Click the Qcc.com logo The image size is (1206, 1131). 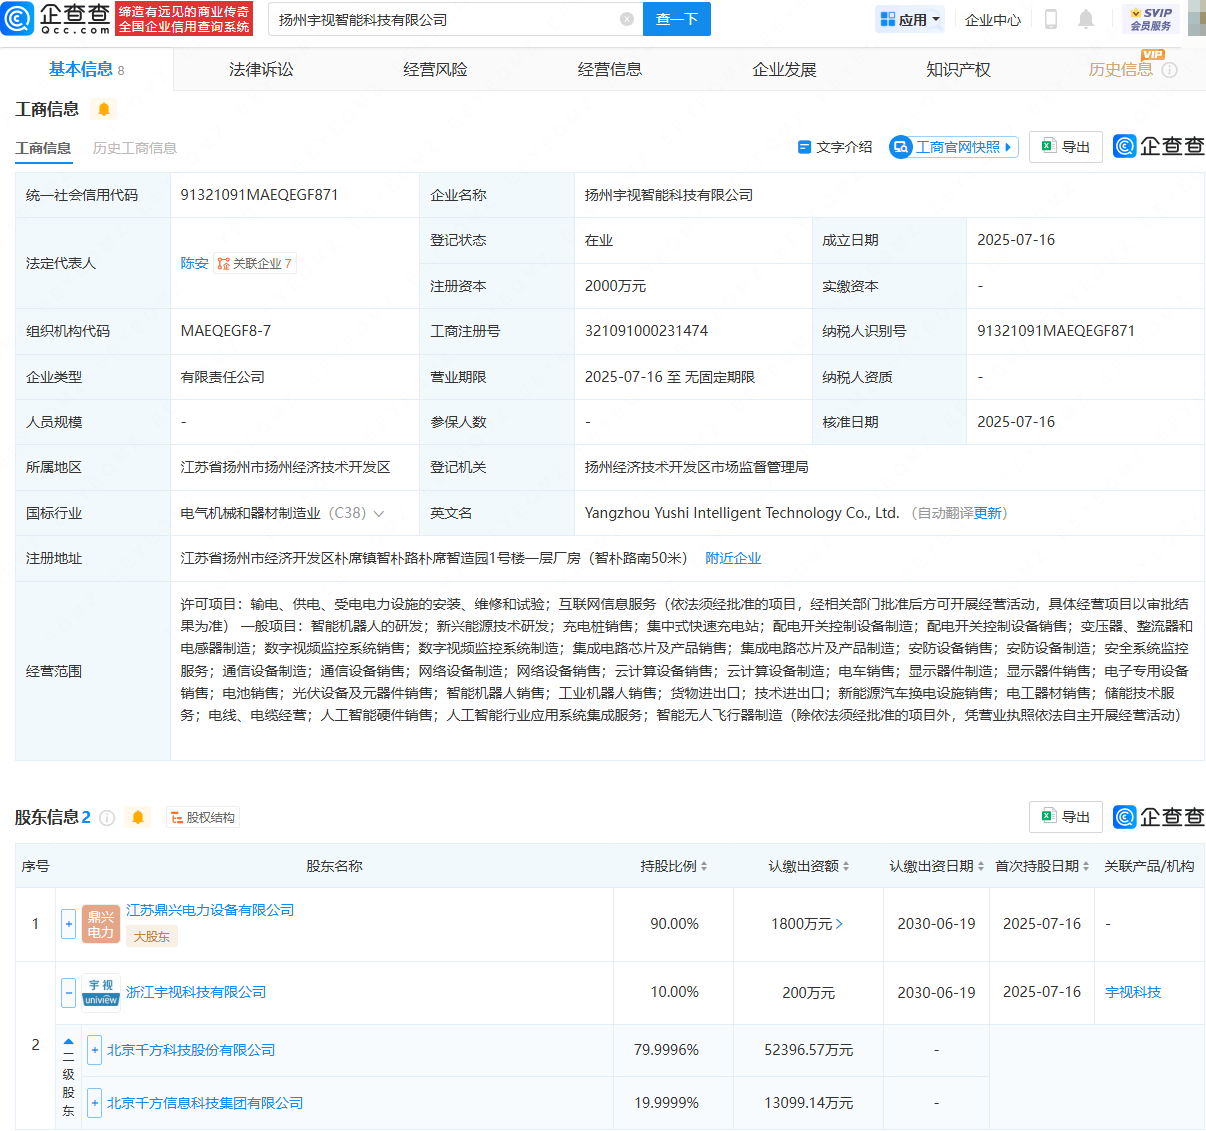[x=56, y=18]
